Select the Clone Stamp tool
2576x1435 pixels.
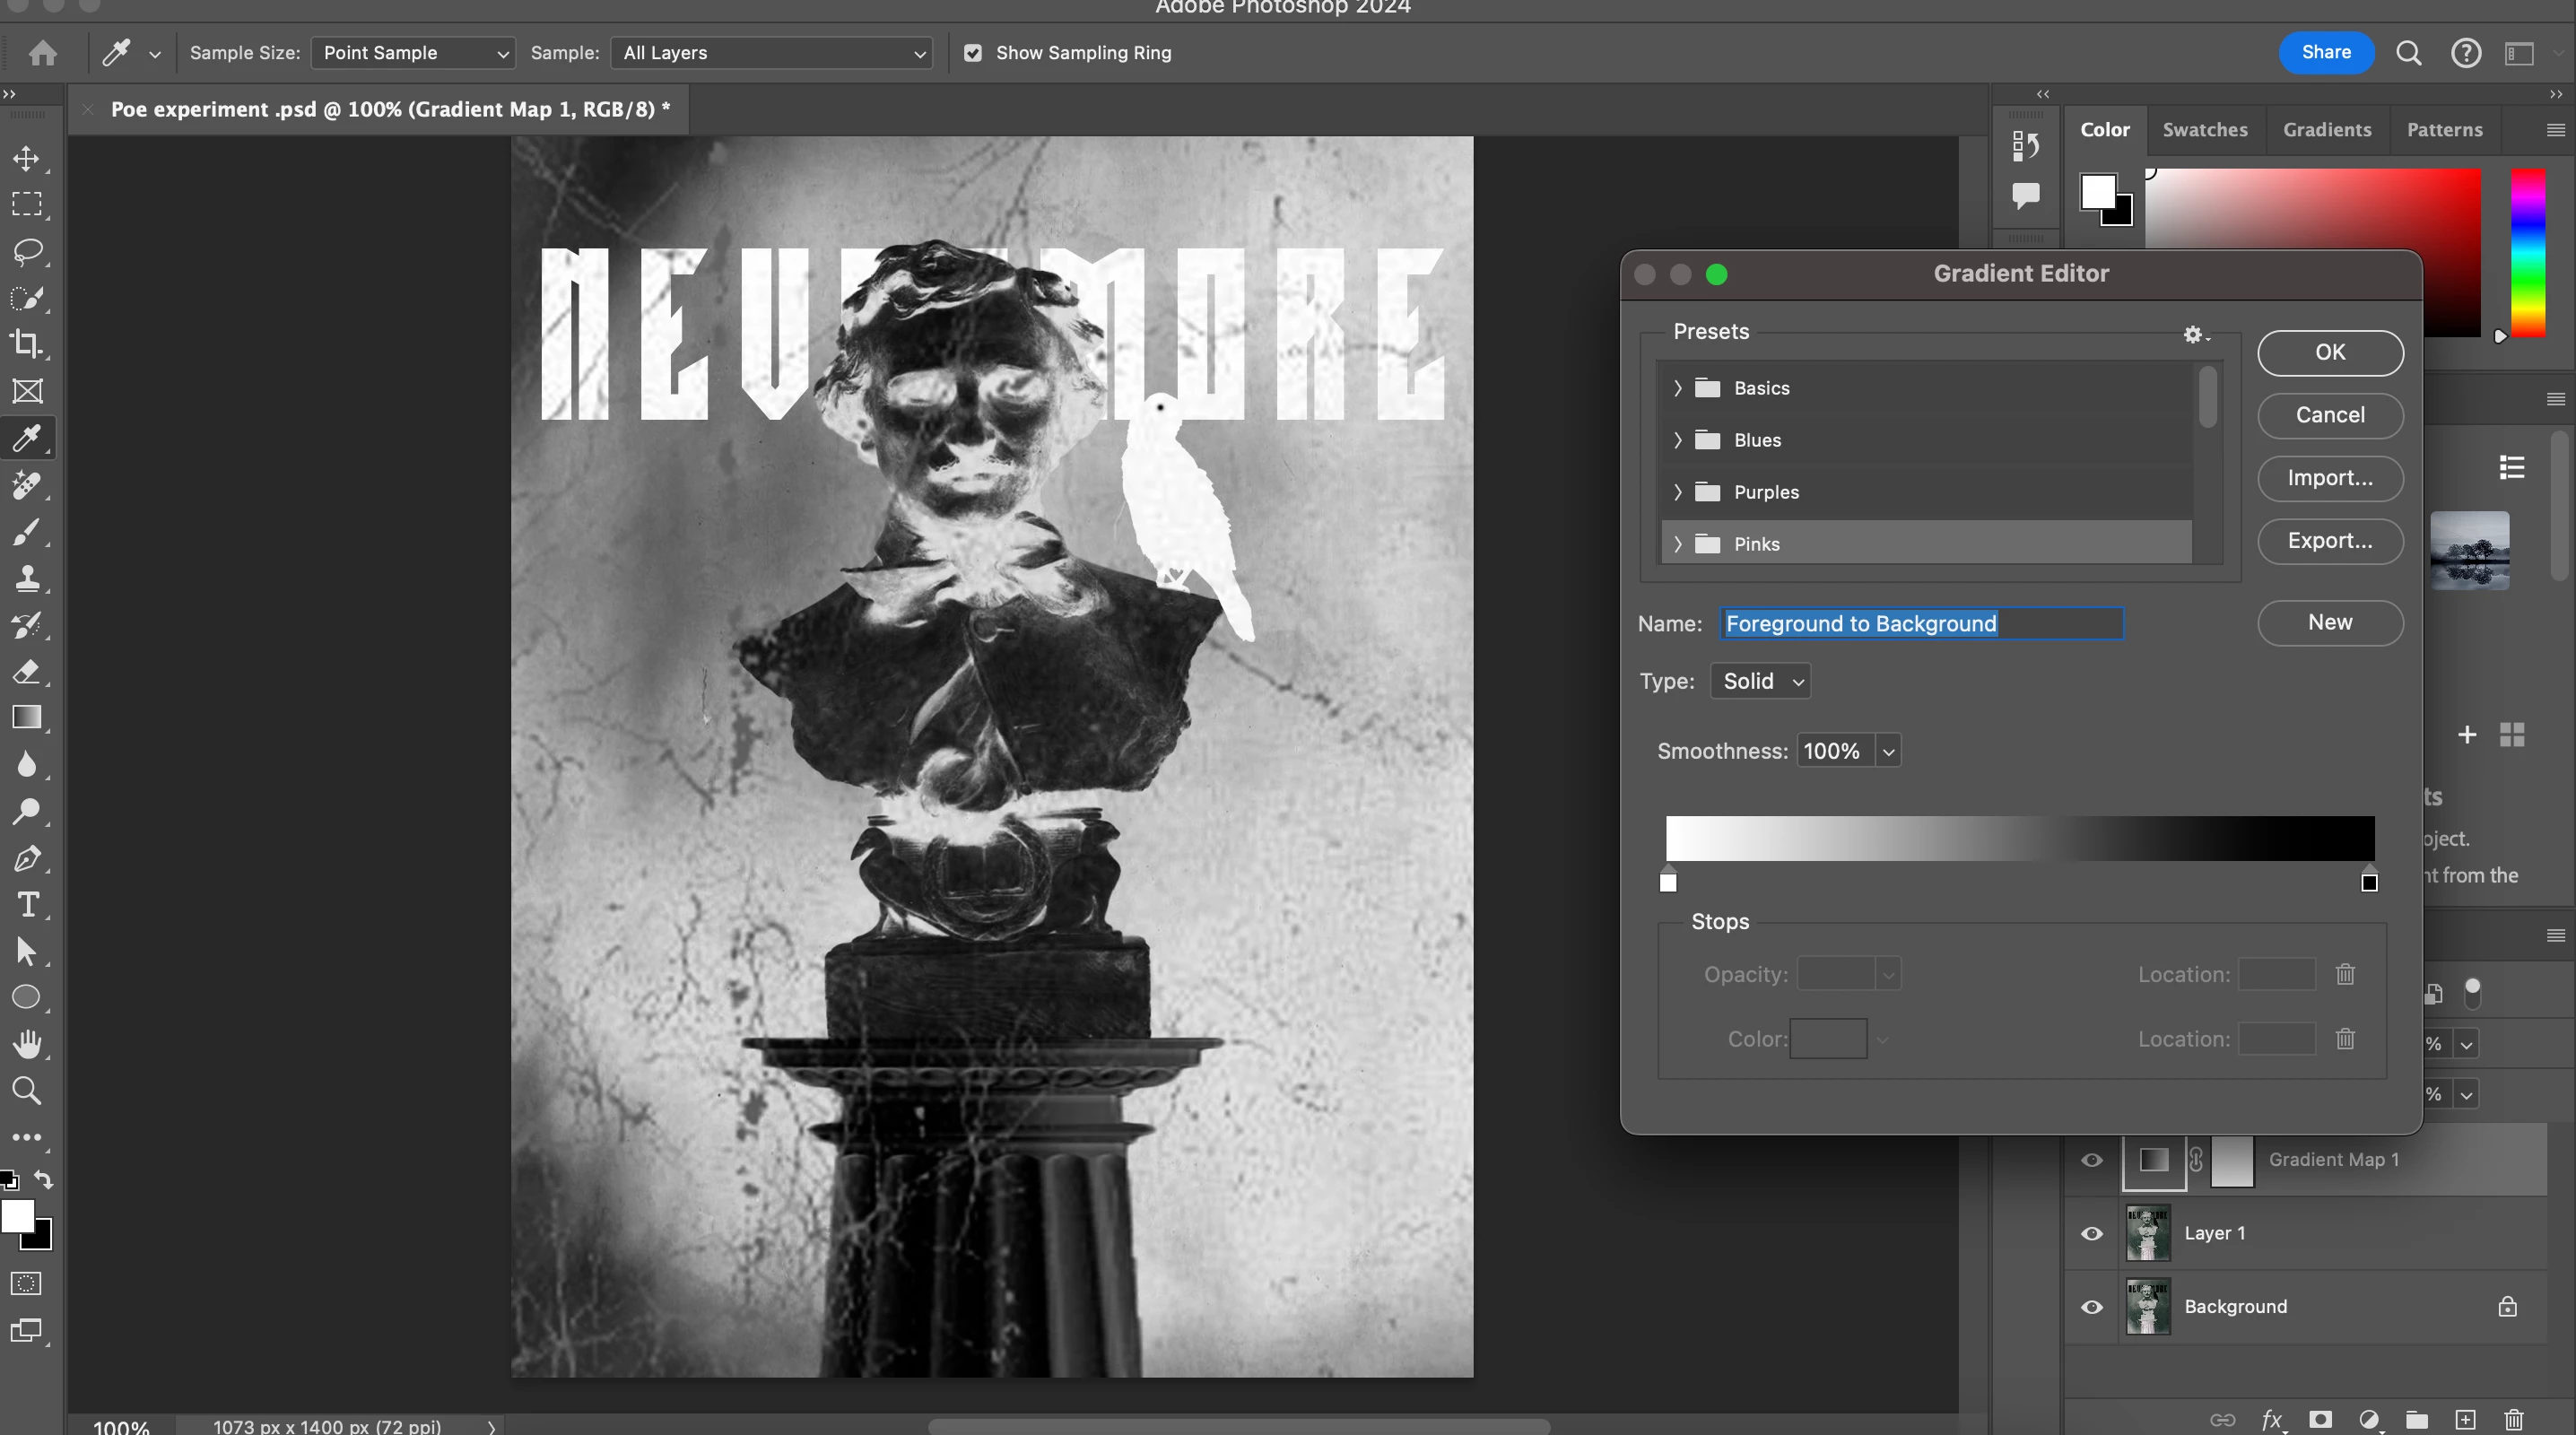pos(27,578)
